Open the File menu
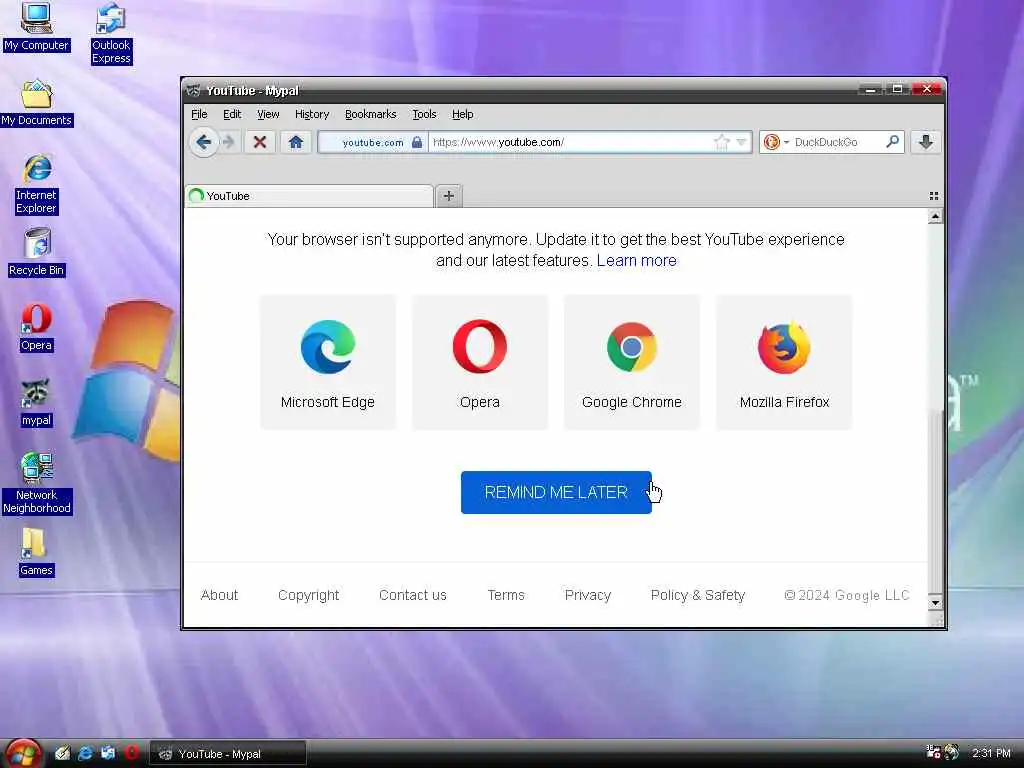The height and width of the screenshot is (768, 1024). (x=199, y=114)
